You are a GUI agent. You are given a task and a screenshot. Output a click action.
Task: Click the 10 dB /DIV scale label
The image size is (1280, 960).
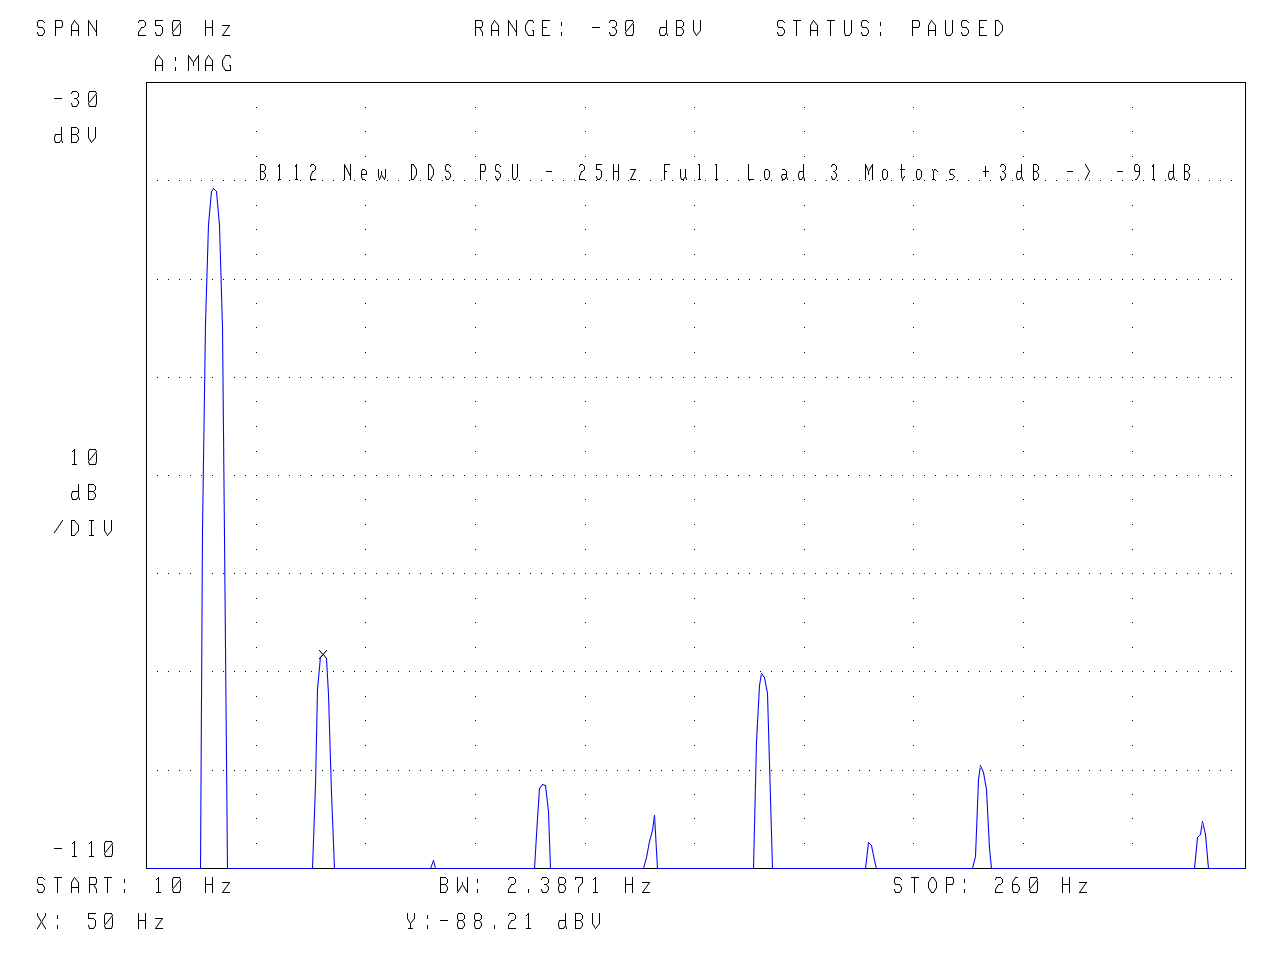84,492
